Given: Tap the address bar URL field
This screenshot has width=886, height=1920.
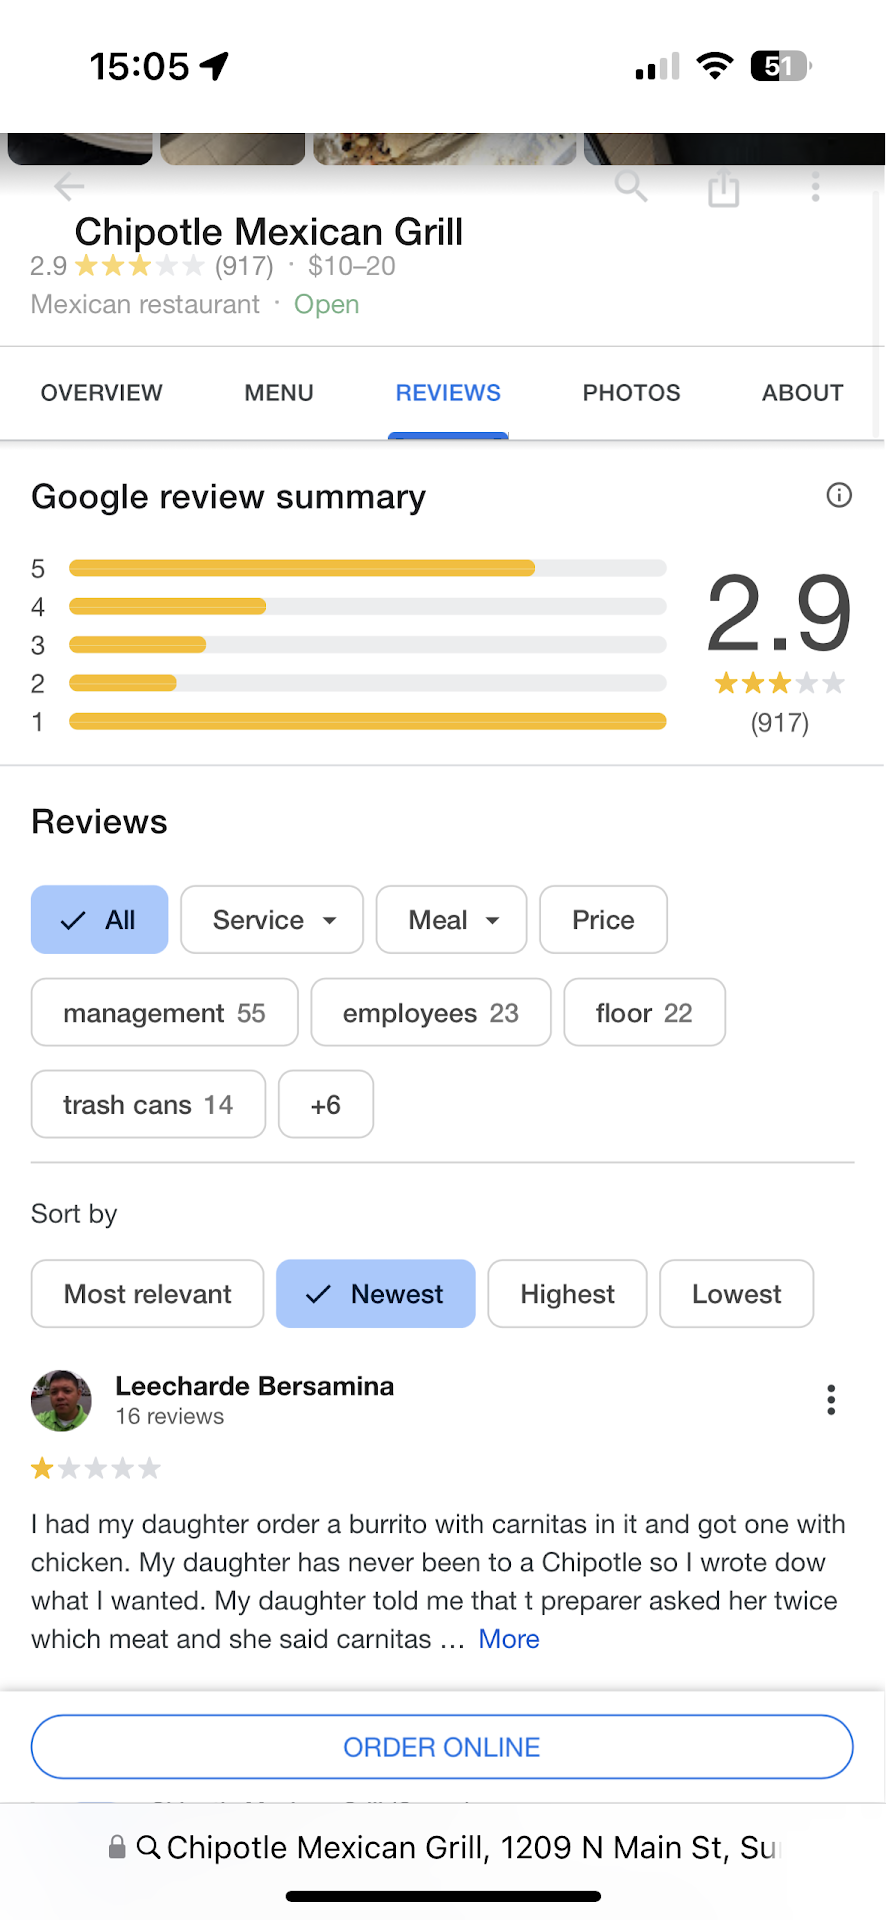Looking at the screenshot, I should tap(470, 1847).
